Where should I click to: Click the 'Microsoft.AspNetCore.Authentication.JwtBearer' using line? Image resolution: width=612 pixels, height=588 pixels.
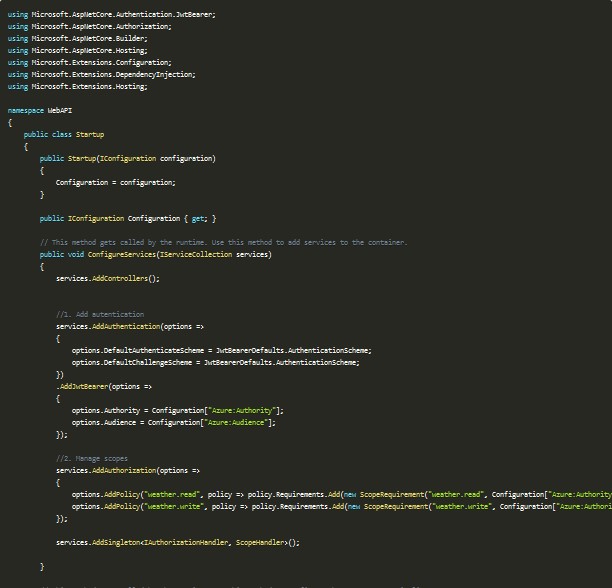coord(112,14)
